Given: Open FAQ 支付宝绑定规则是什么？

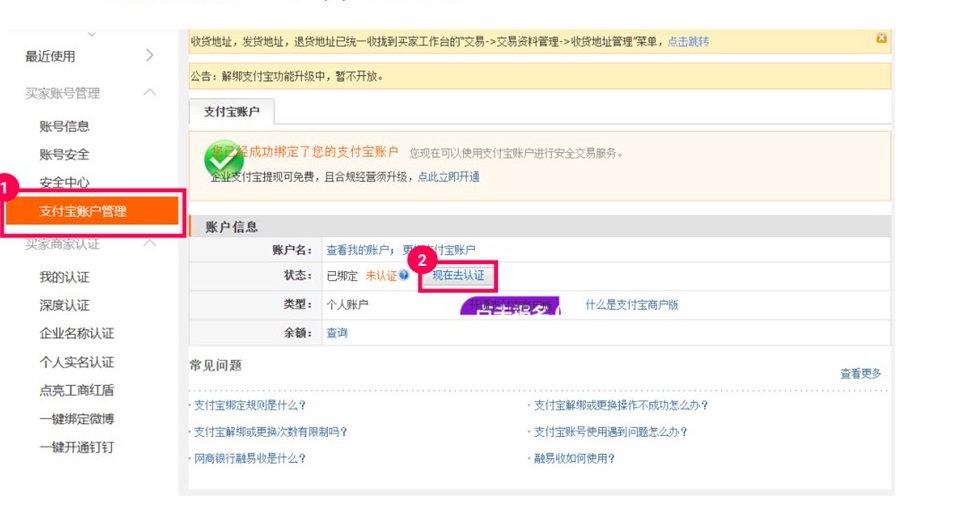Looking at the screenshot, I should [250, 406].
